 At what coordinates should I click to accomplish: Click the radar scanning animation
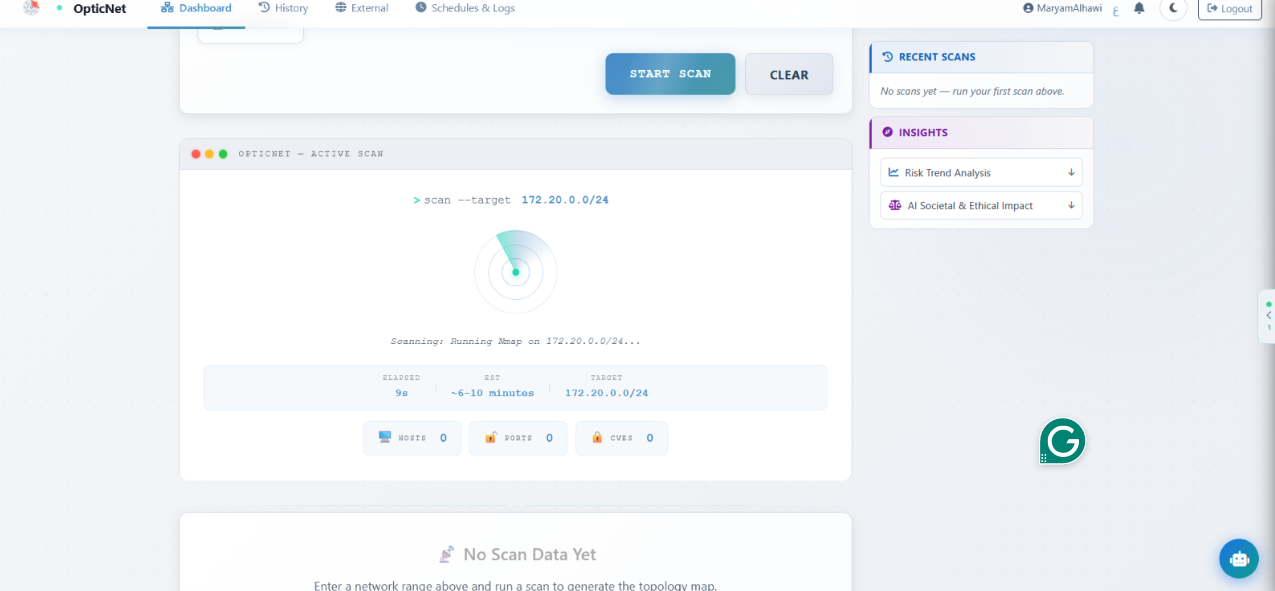click(x=516, y=272)
